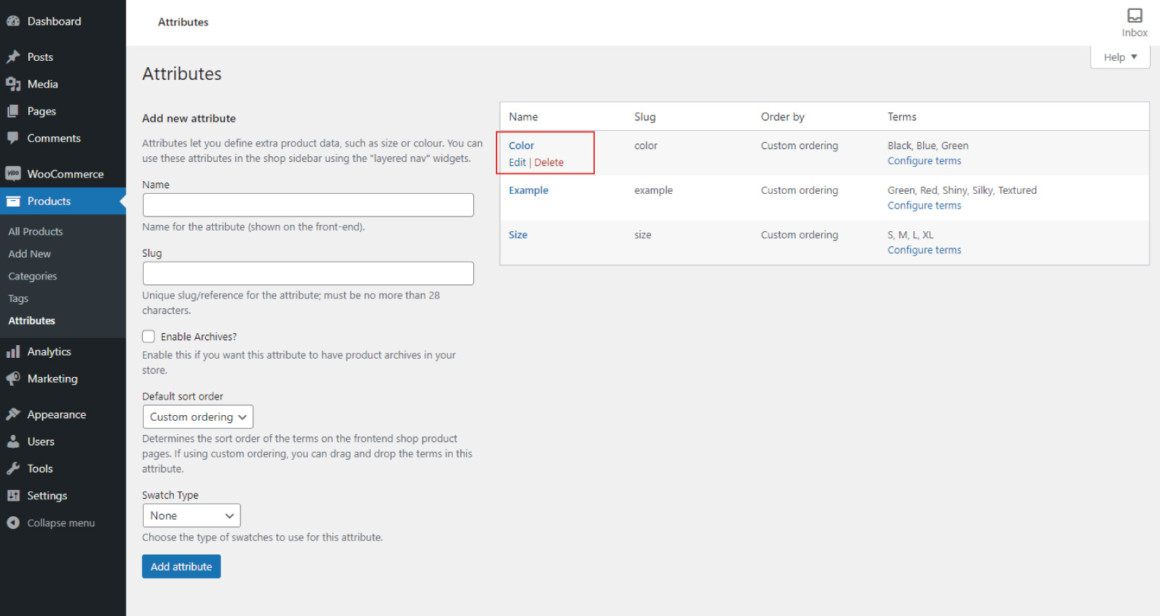Click the Terms column header
Viewport: 1160px width, 616px height.
tap(902, 117)
